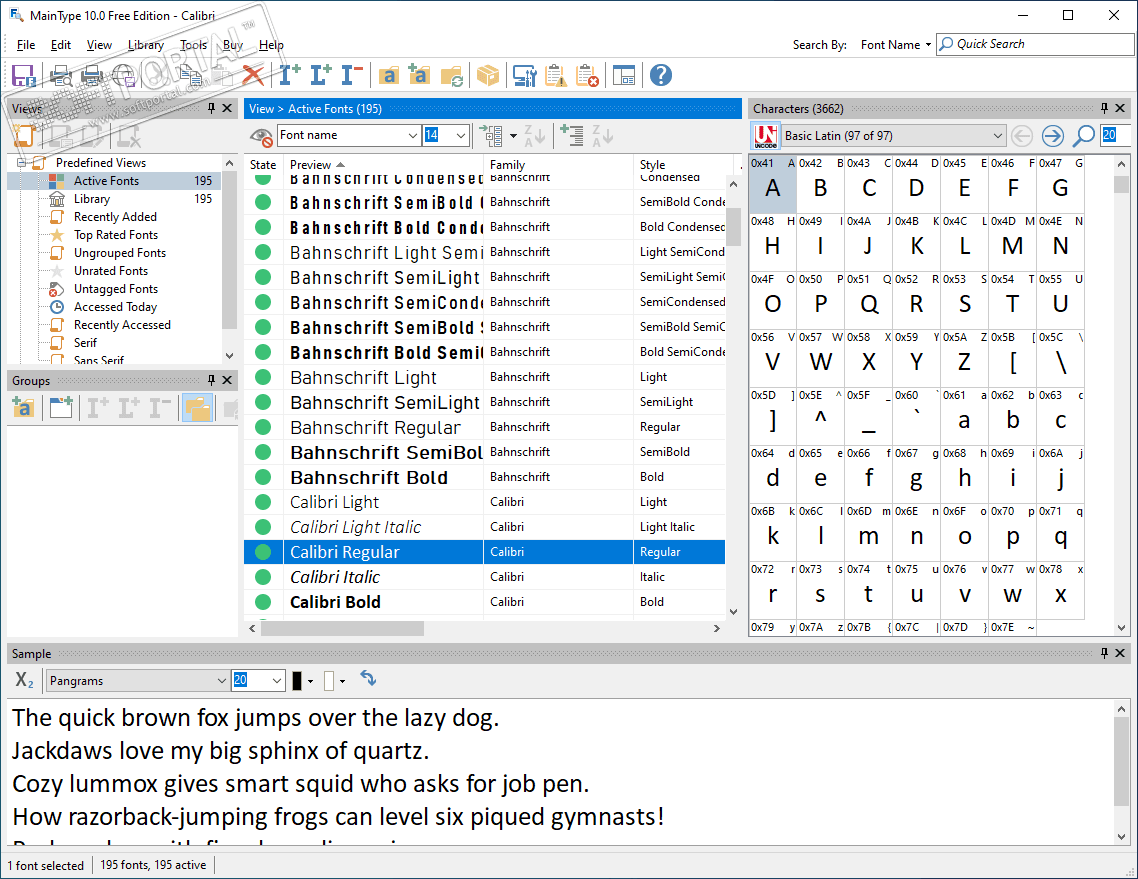Toggle green state circle for Calibri Bold
The image size is (1138, 879).
(263, 602)
